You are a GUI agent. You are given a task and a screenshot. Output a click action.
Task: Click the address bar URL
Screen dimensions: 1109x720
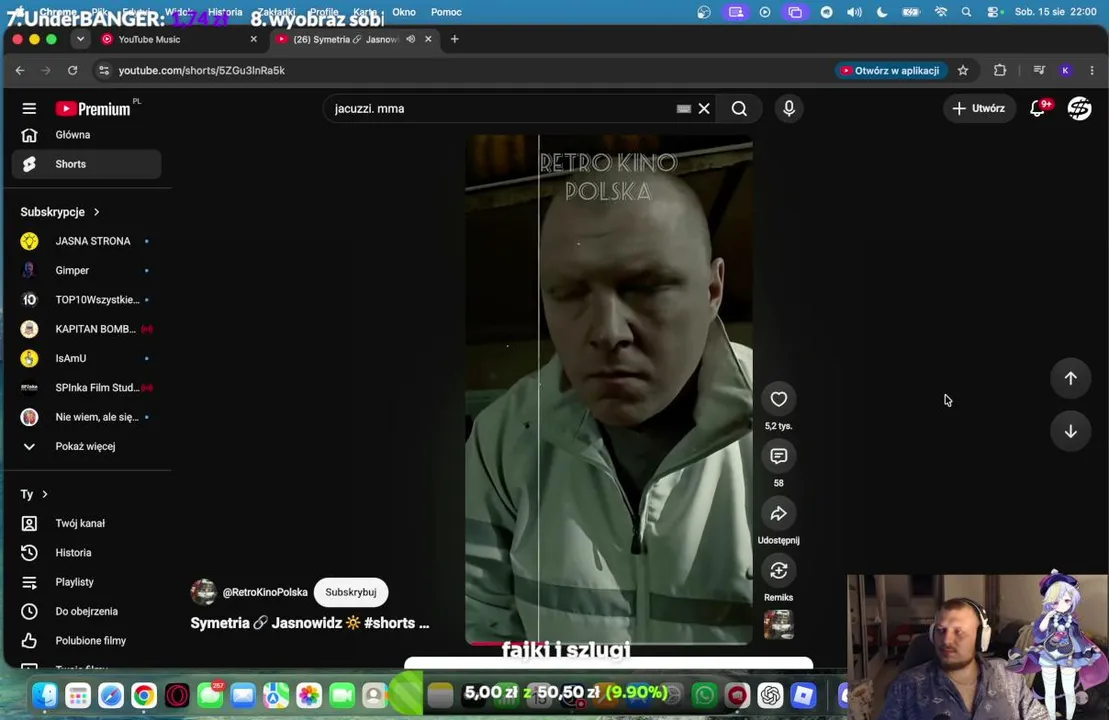pyautogui.click(x=202, y=70)
